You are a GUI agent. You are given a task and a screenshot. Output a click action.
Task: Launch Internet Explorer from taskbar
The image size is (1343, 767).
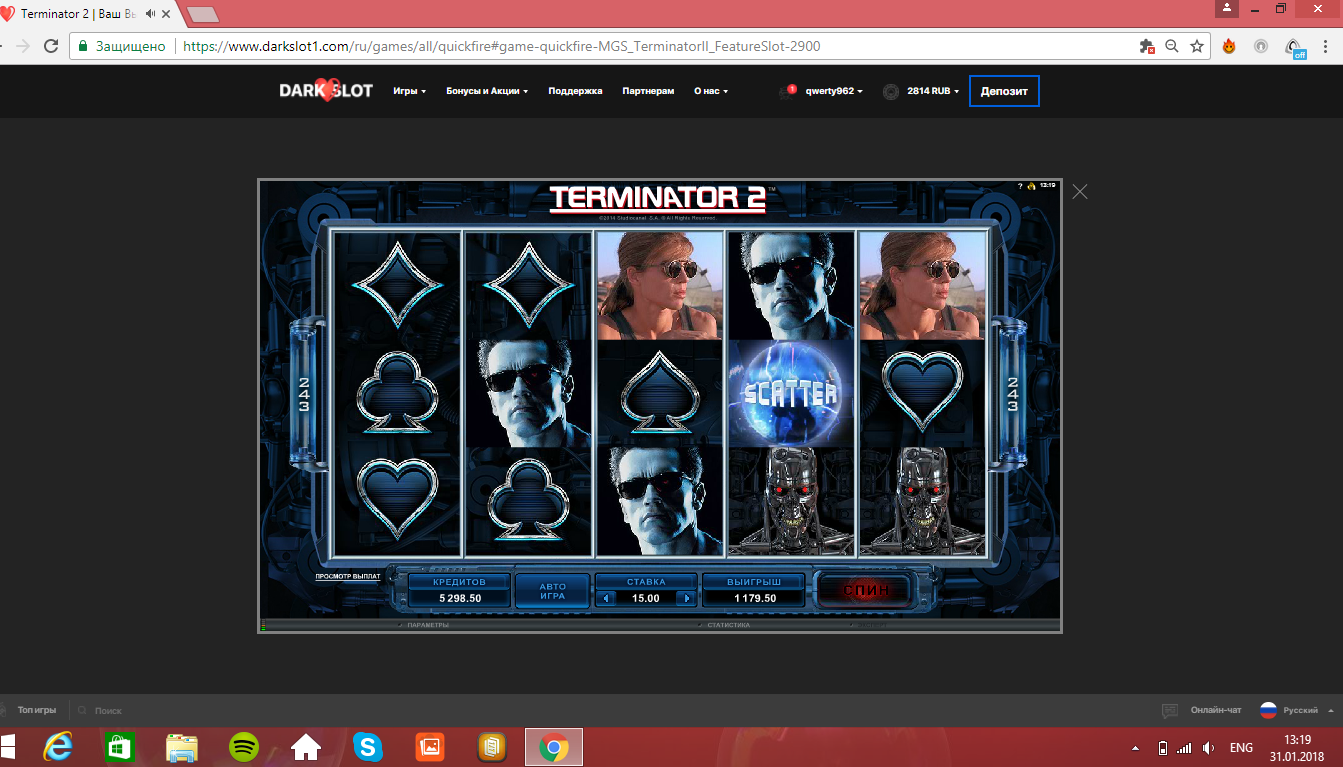(58, 747)
